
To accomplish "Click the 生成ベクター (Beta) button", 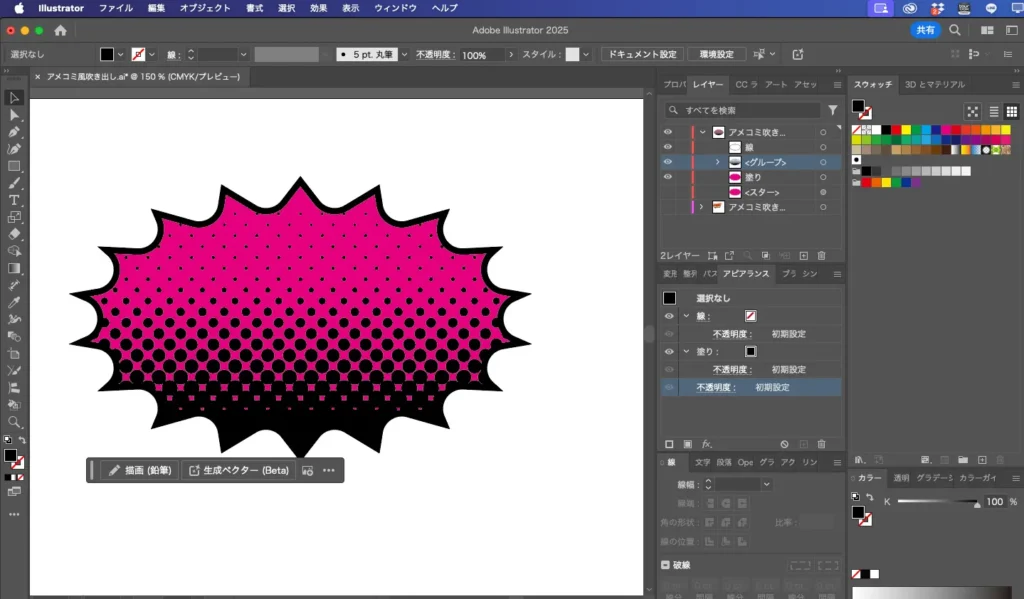I will point(237,470).
